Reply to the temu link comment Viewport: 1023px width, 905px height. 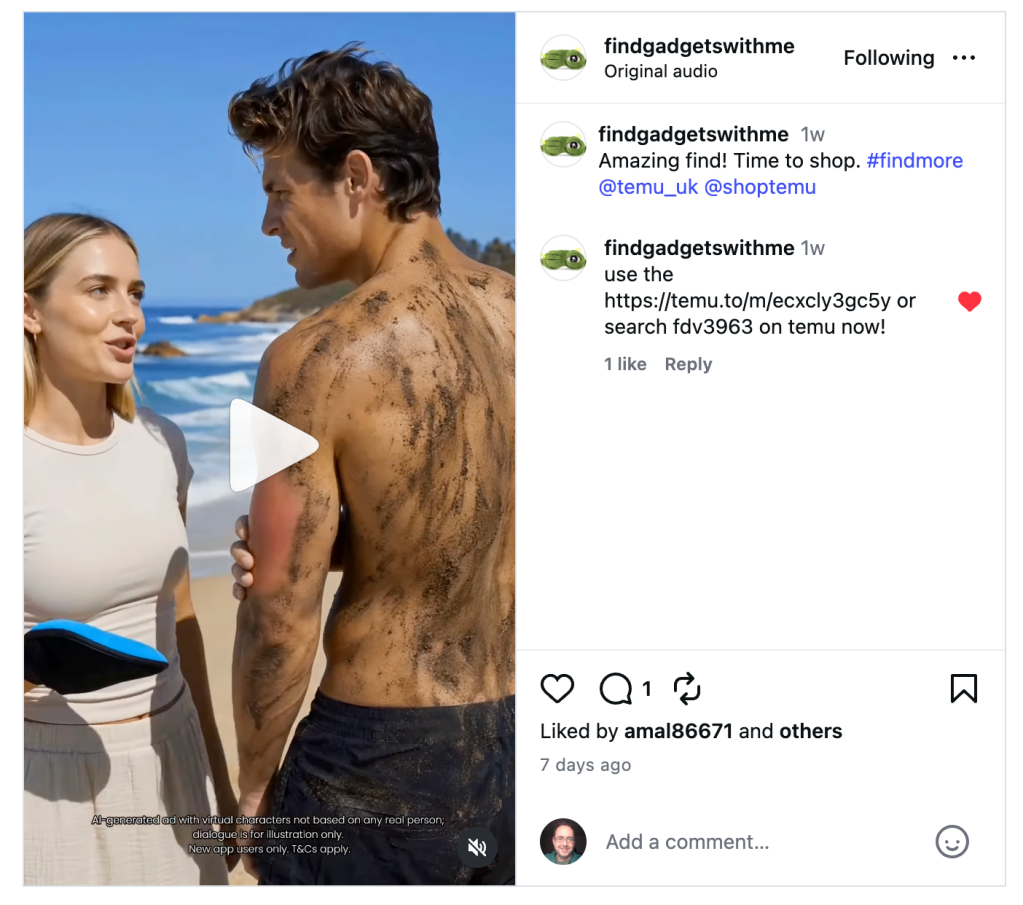click(688, 364)
